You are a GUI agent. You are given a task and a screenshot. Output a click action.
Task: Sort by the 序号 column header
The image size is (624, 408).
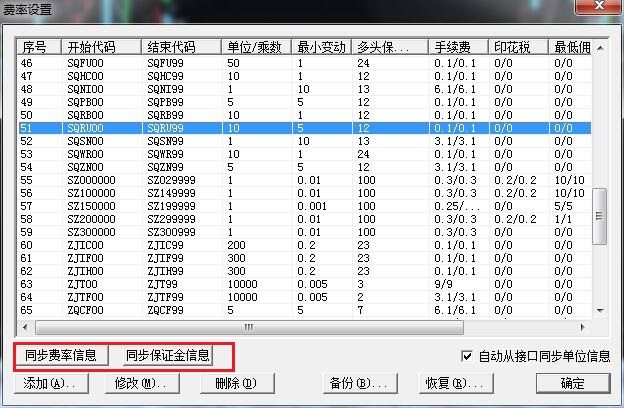(39, 47)
